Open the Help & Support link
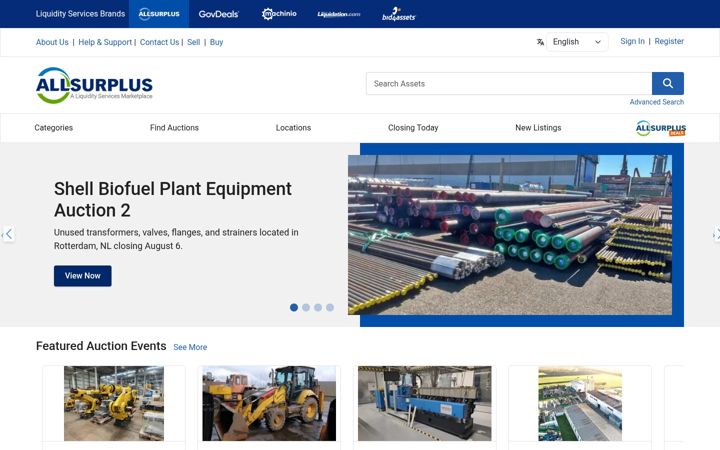The width and height of the screenshot is (720, 450). (105, 42)
